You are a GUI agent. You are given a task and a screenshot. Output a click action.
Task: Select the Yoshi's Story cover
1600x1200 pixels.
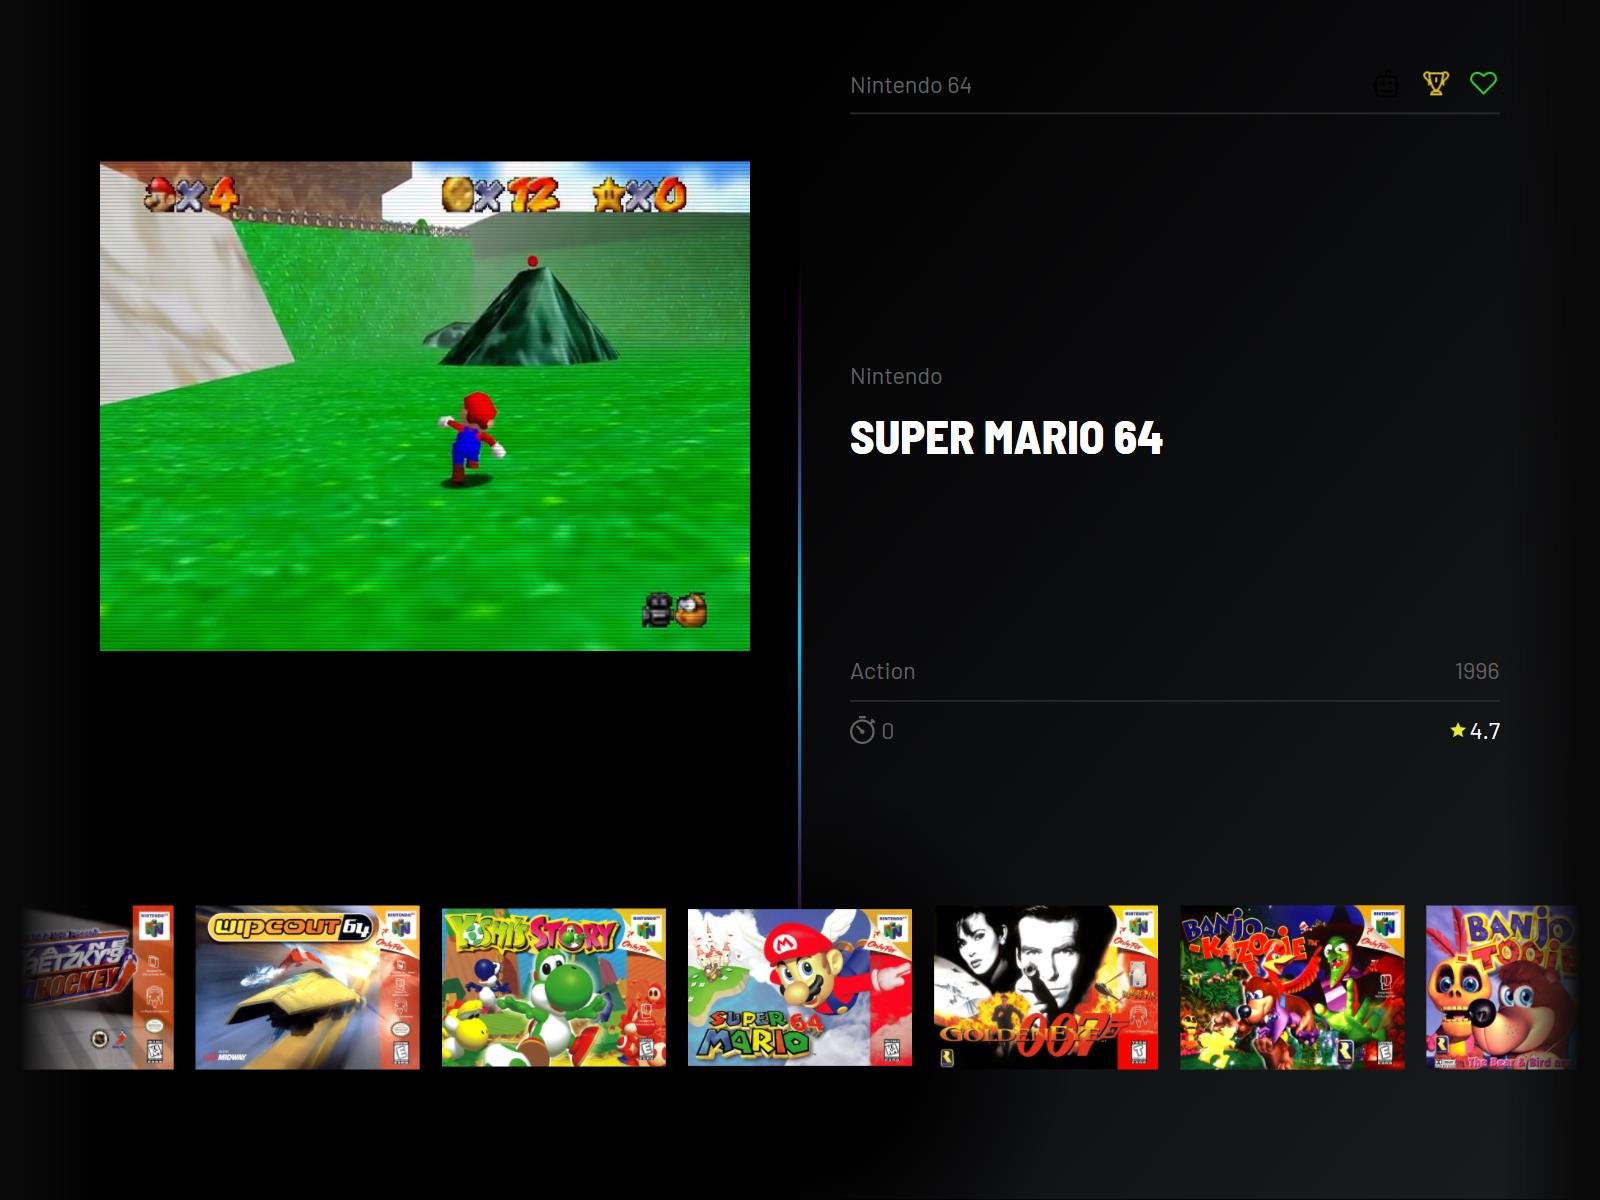pos(554,987)
